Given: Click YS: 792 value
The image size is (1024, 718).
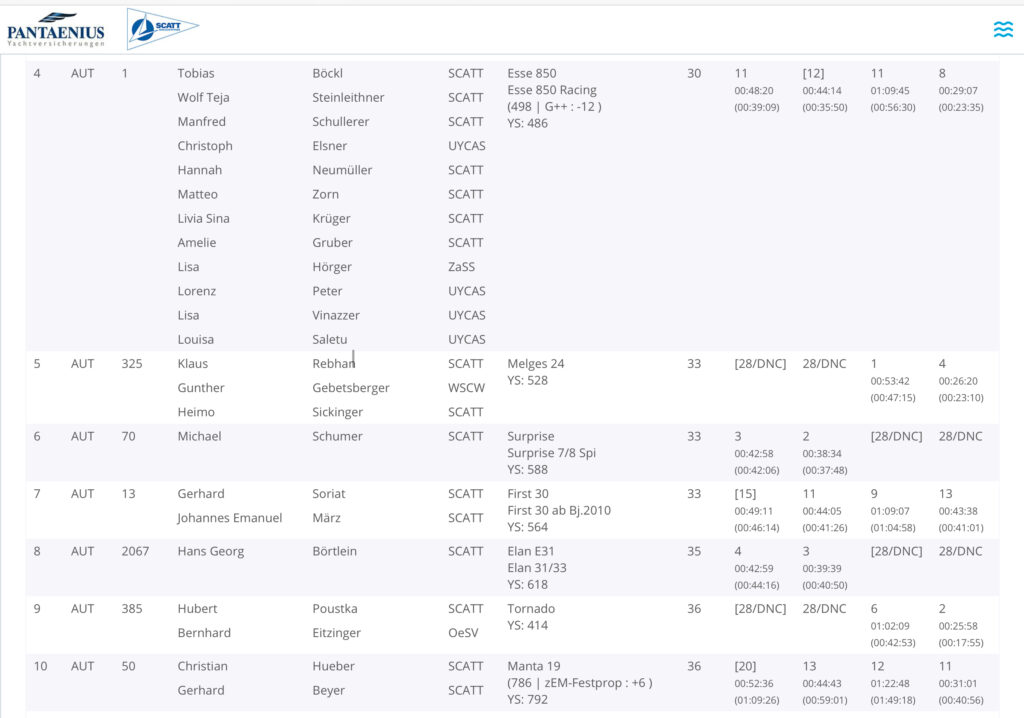Looking at the screenshot, I should (527, 699).
